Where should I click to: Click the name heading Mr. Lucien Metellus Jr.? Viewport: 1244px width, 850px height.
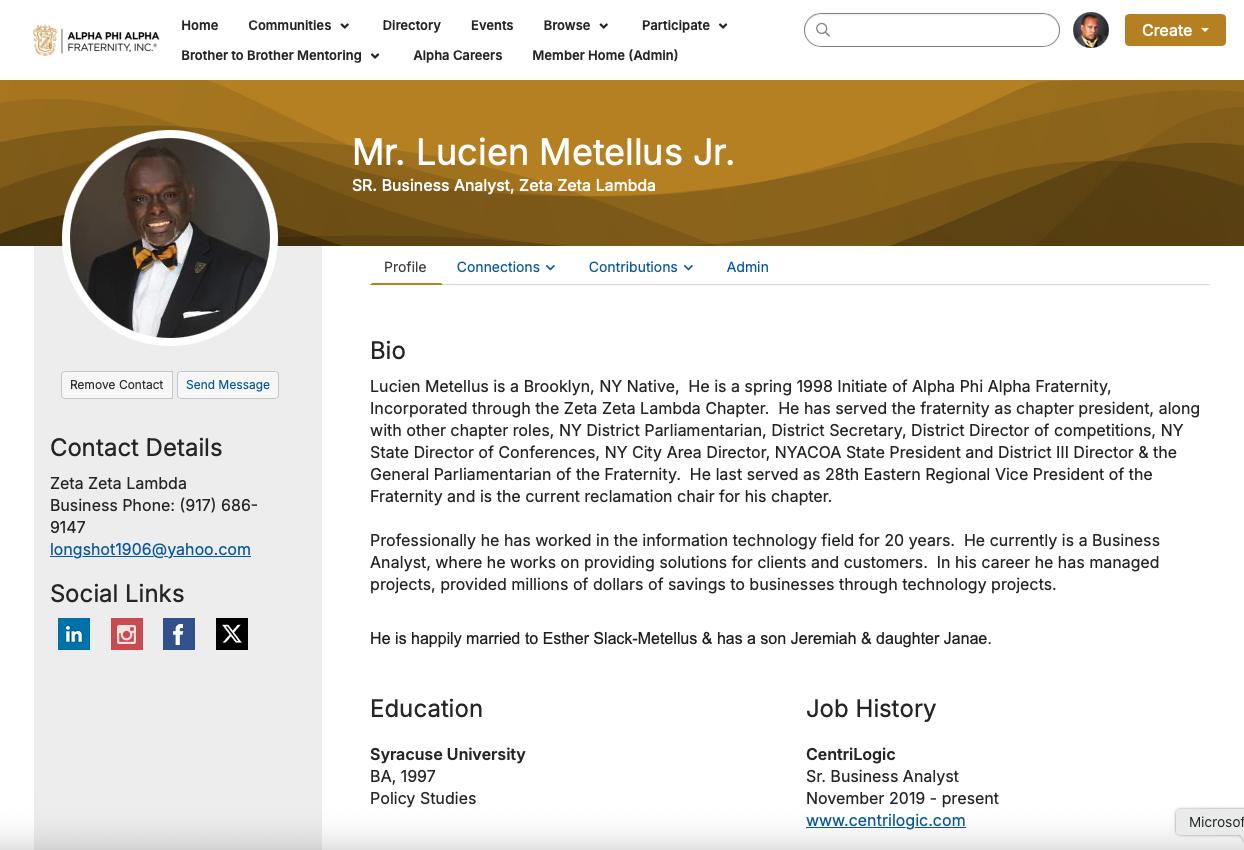tap(543, 152)
